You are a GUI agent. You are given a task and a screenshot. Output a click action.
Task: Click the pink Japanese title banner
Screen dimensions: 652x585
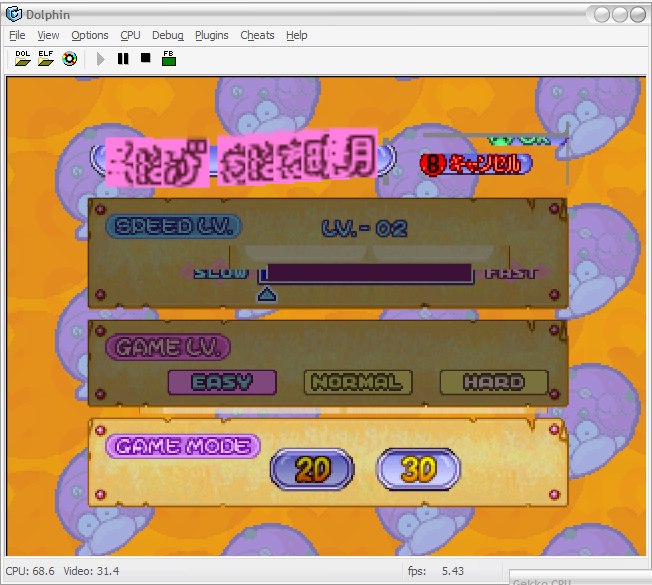241,158
